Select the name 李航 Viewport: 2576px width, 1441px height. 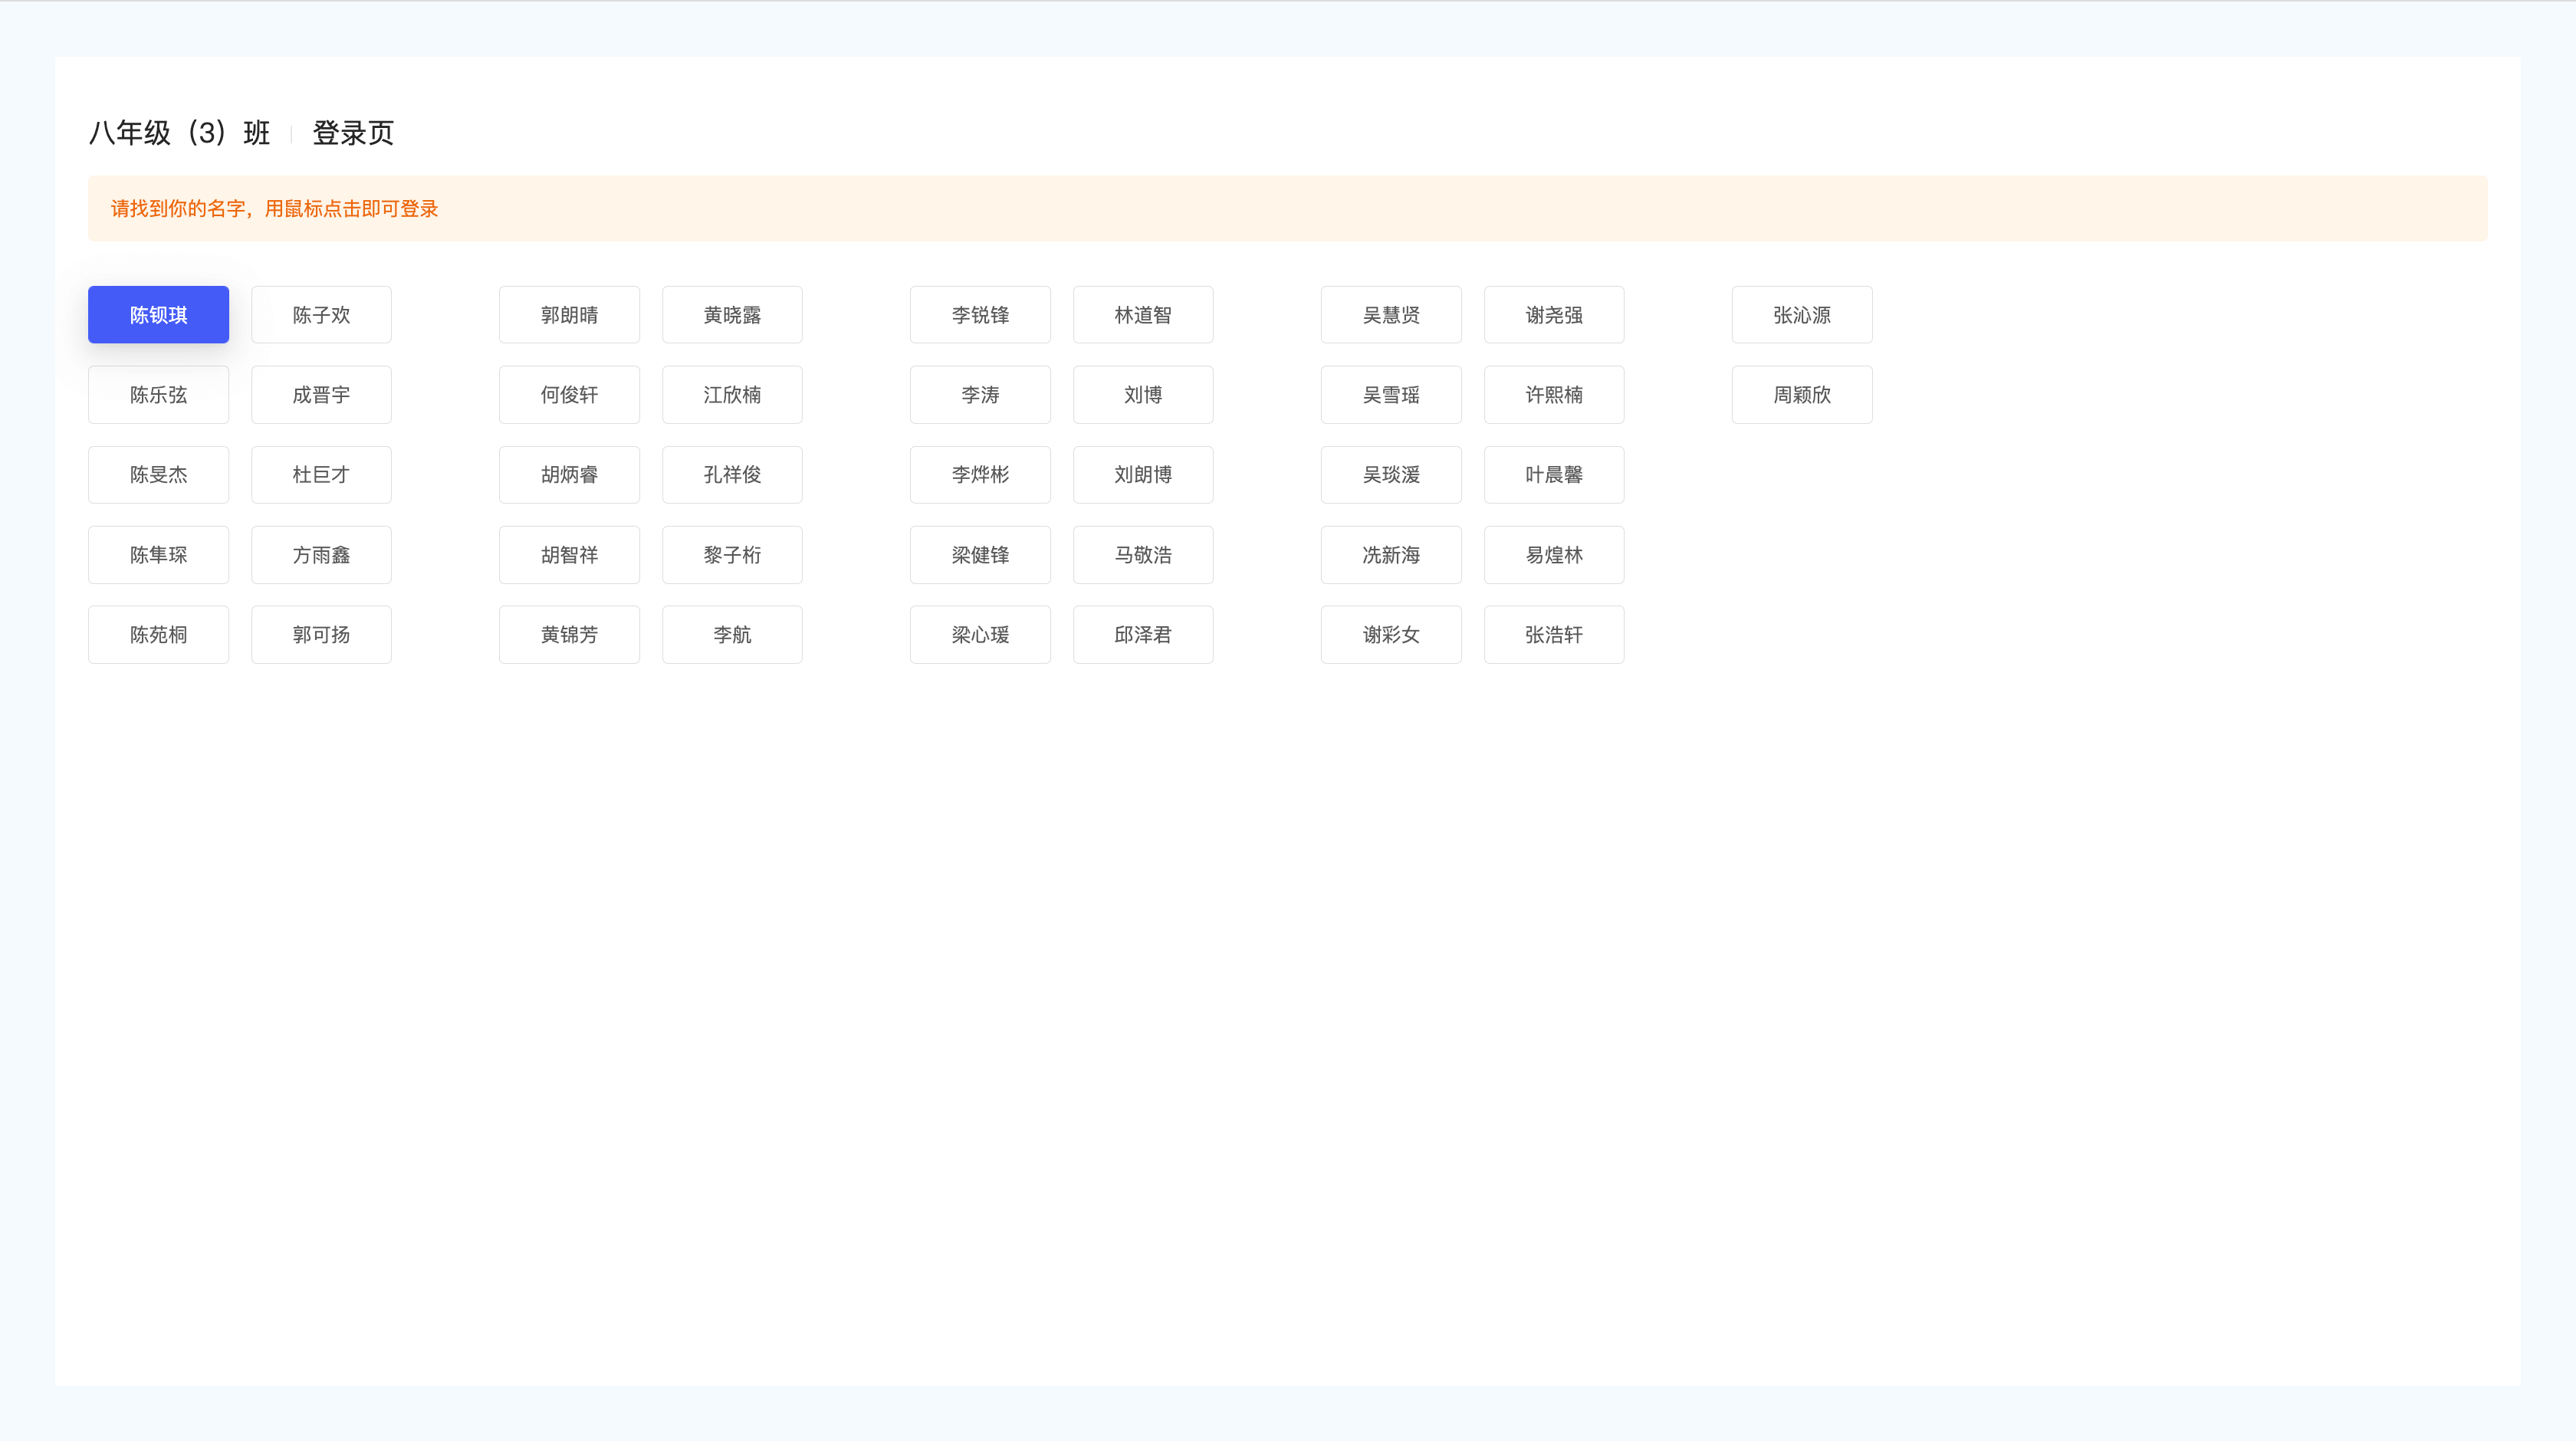pyautogui.click(x=732, y=635)
